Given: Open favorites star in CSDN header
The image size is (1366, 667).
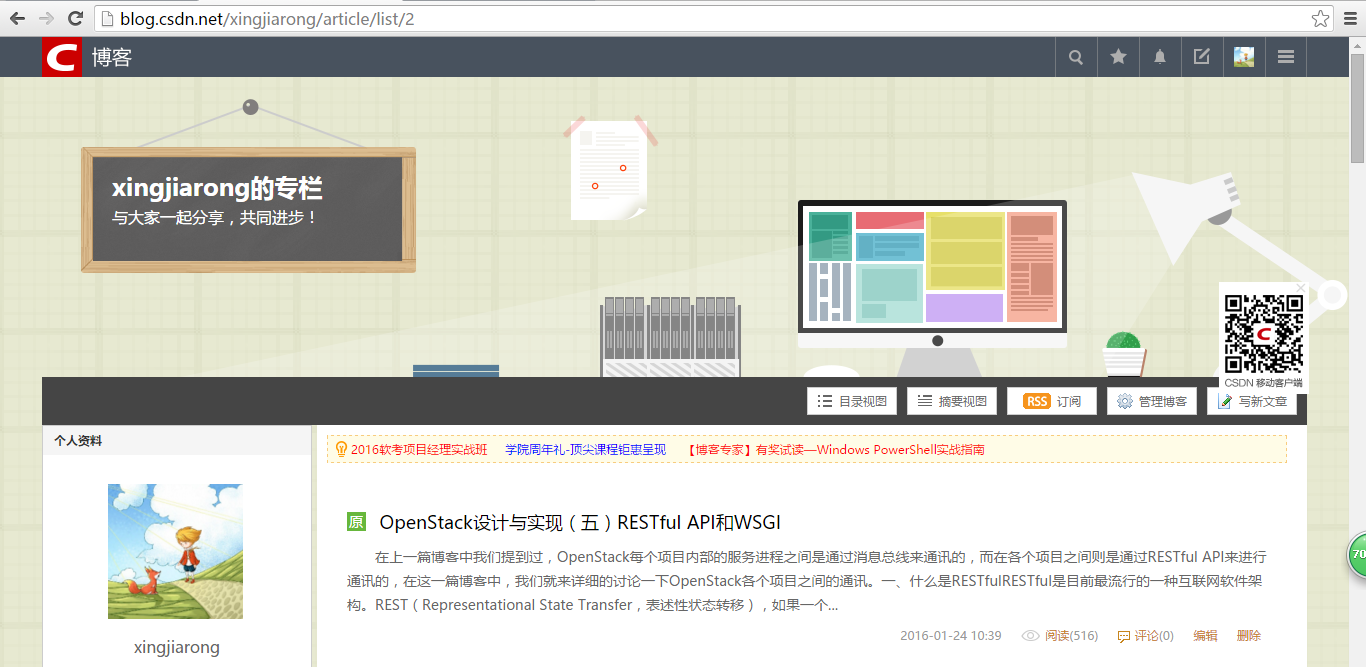Looking at the screenshot, I should (1118, 57).
